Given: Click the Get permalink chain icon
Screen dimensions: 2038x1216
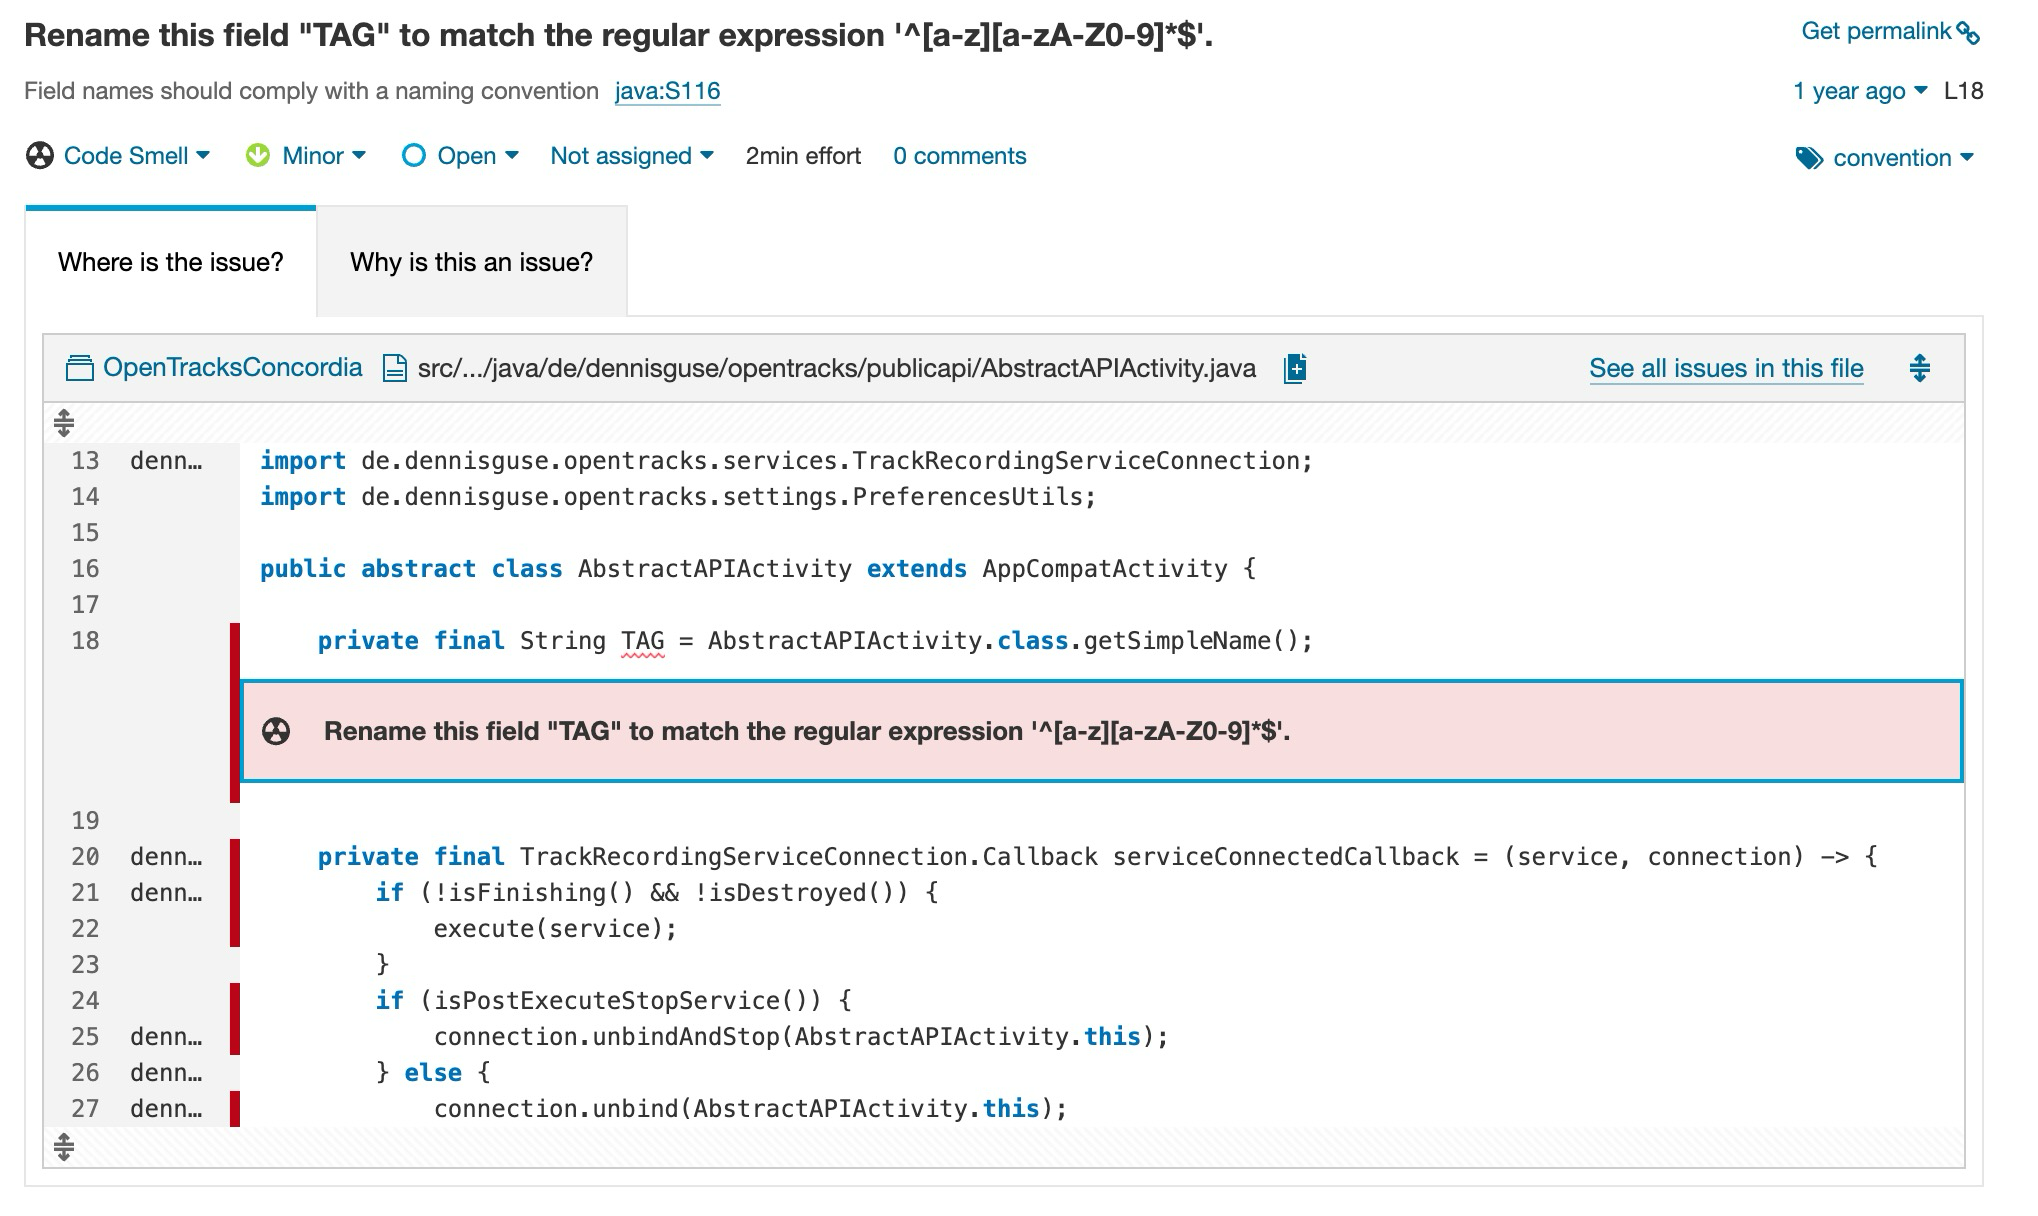Looking at the screenshot, I should pos(1966,30).
